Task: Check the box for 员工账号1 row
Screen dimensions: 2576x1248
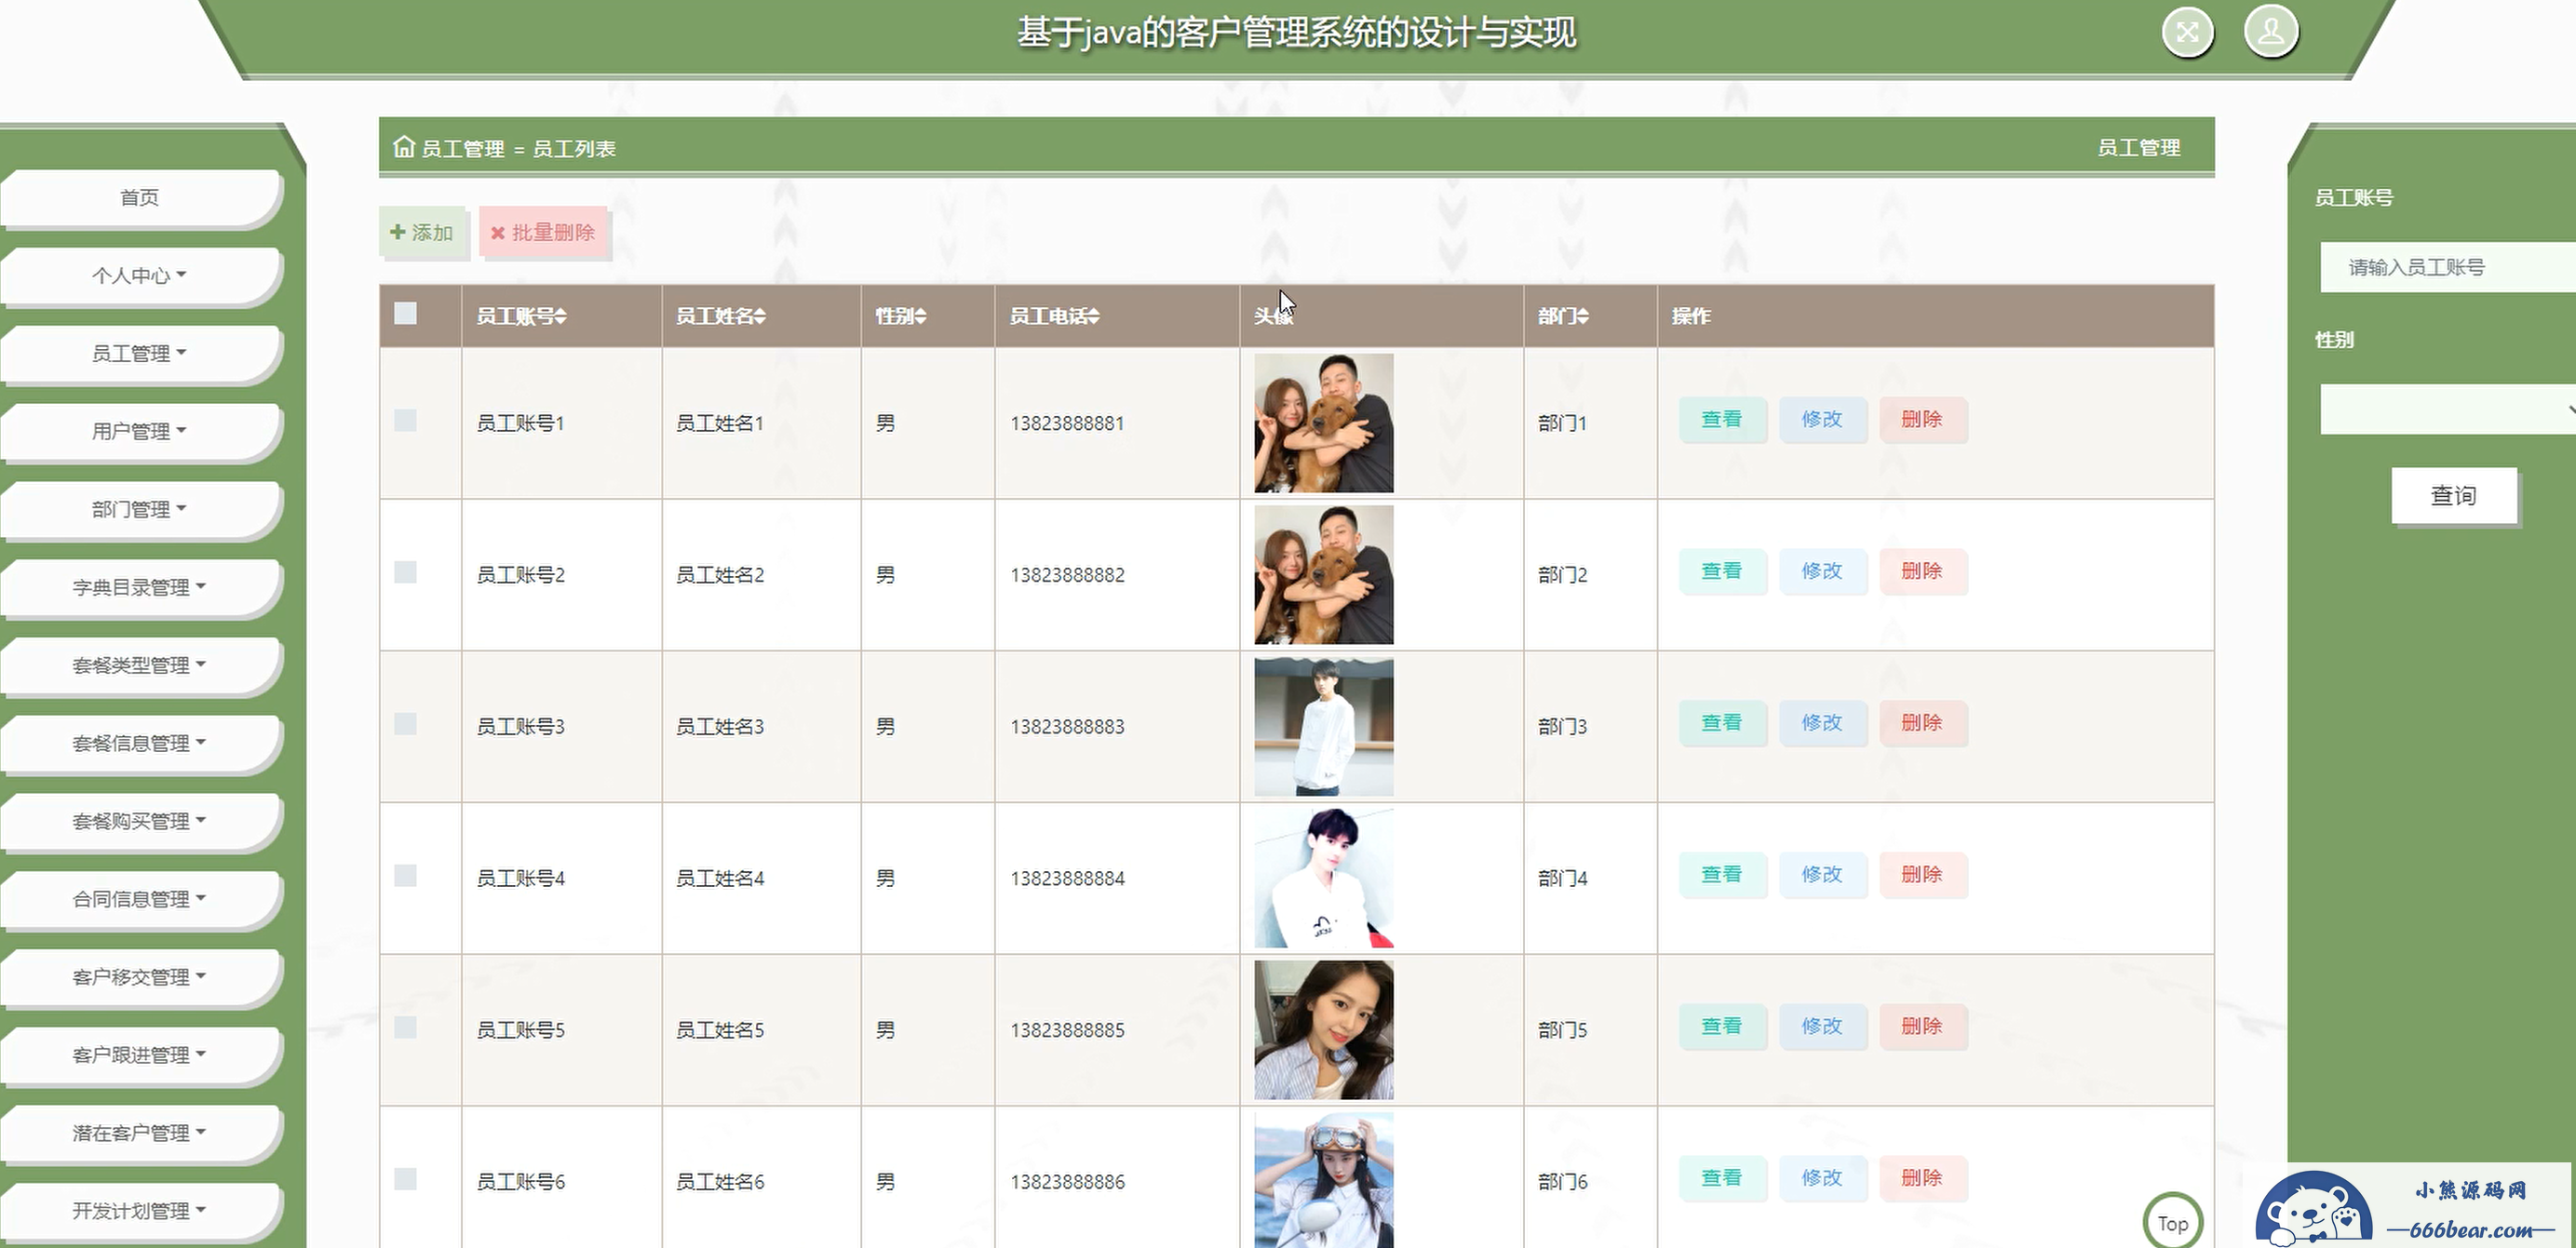Action: click(x=405, y=420)
